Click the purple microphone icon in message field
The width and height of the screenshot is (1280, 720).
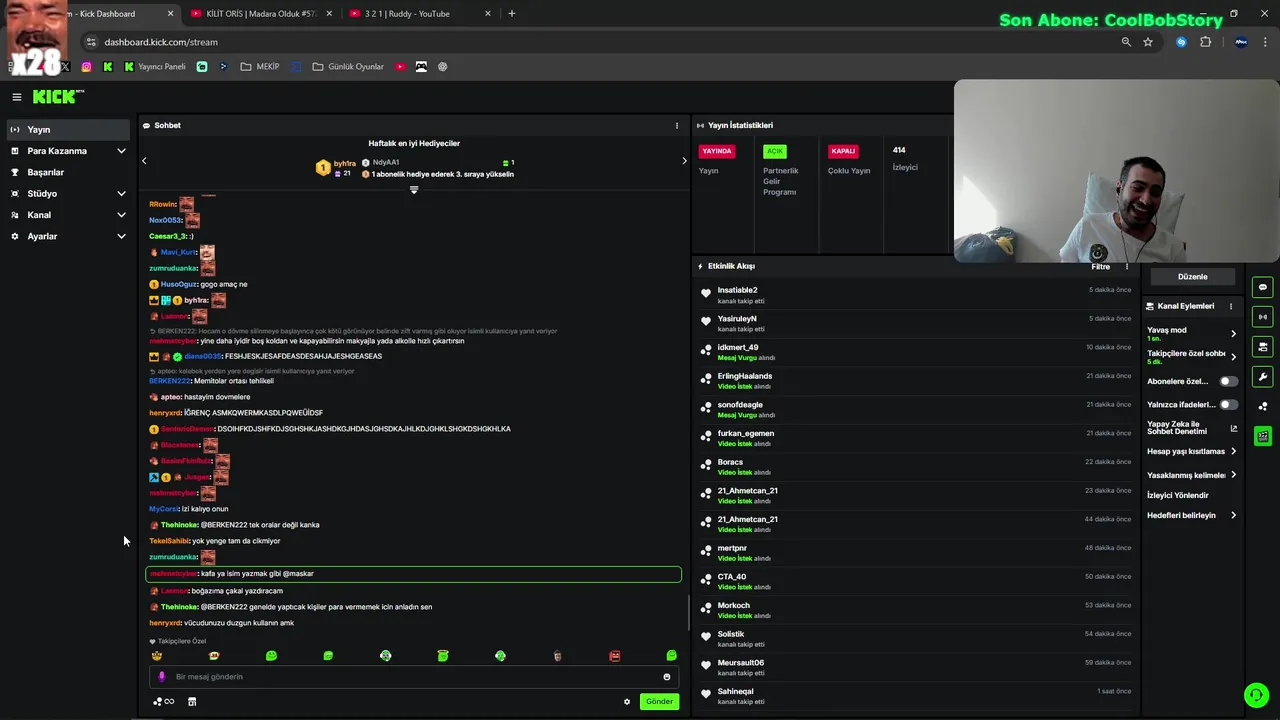[x=162, y=677]
